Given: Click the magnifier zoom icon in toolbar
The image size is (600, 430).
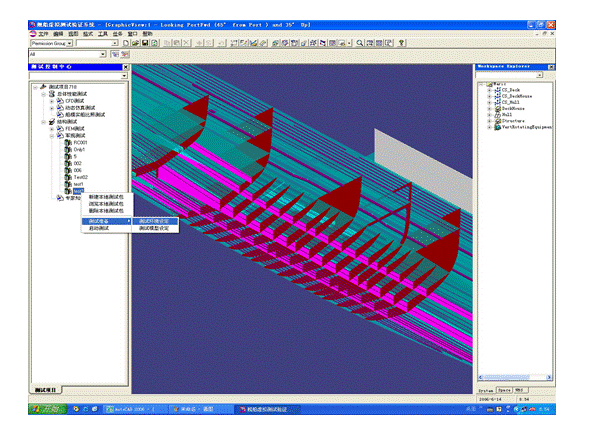Looking at the screenshot, I should pyautogui.click(x=359, y=43).
